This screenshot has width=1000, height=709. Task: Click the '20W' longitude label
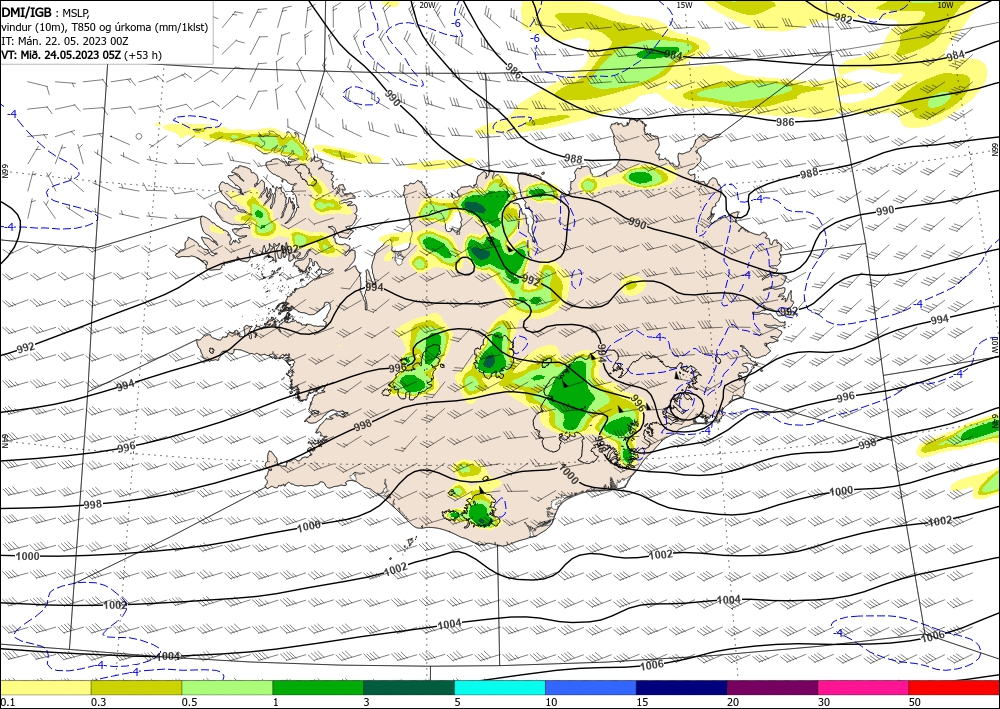pyautogui.click(x=427, y=5)
